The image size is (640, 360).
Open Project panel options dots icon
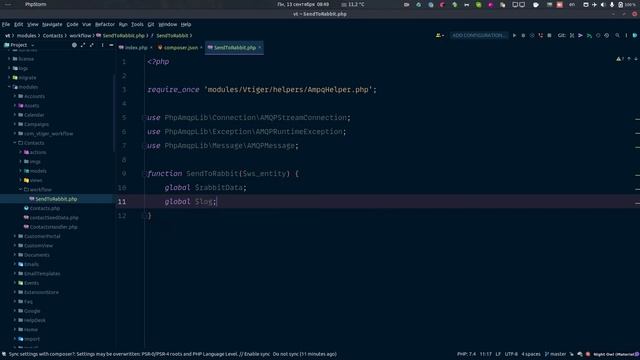[102, 45]
